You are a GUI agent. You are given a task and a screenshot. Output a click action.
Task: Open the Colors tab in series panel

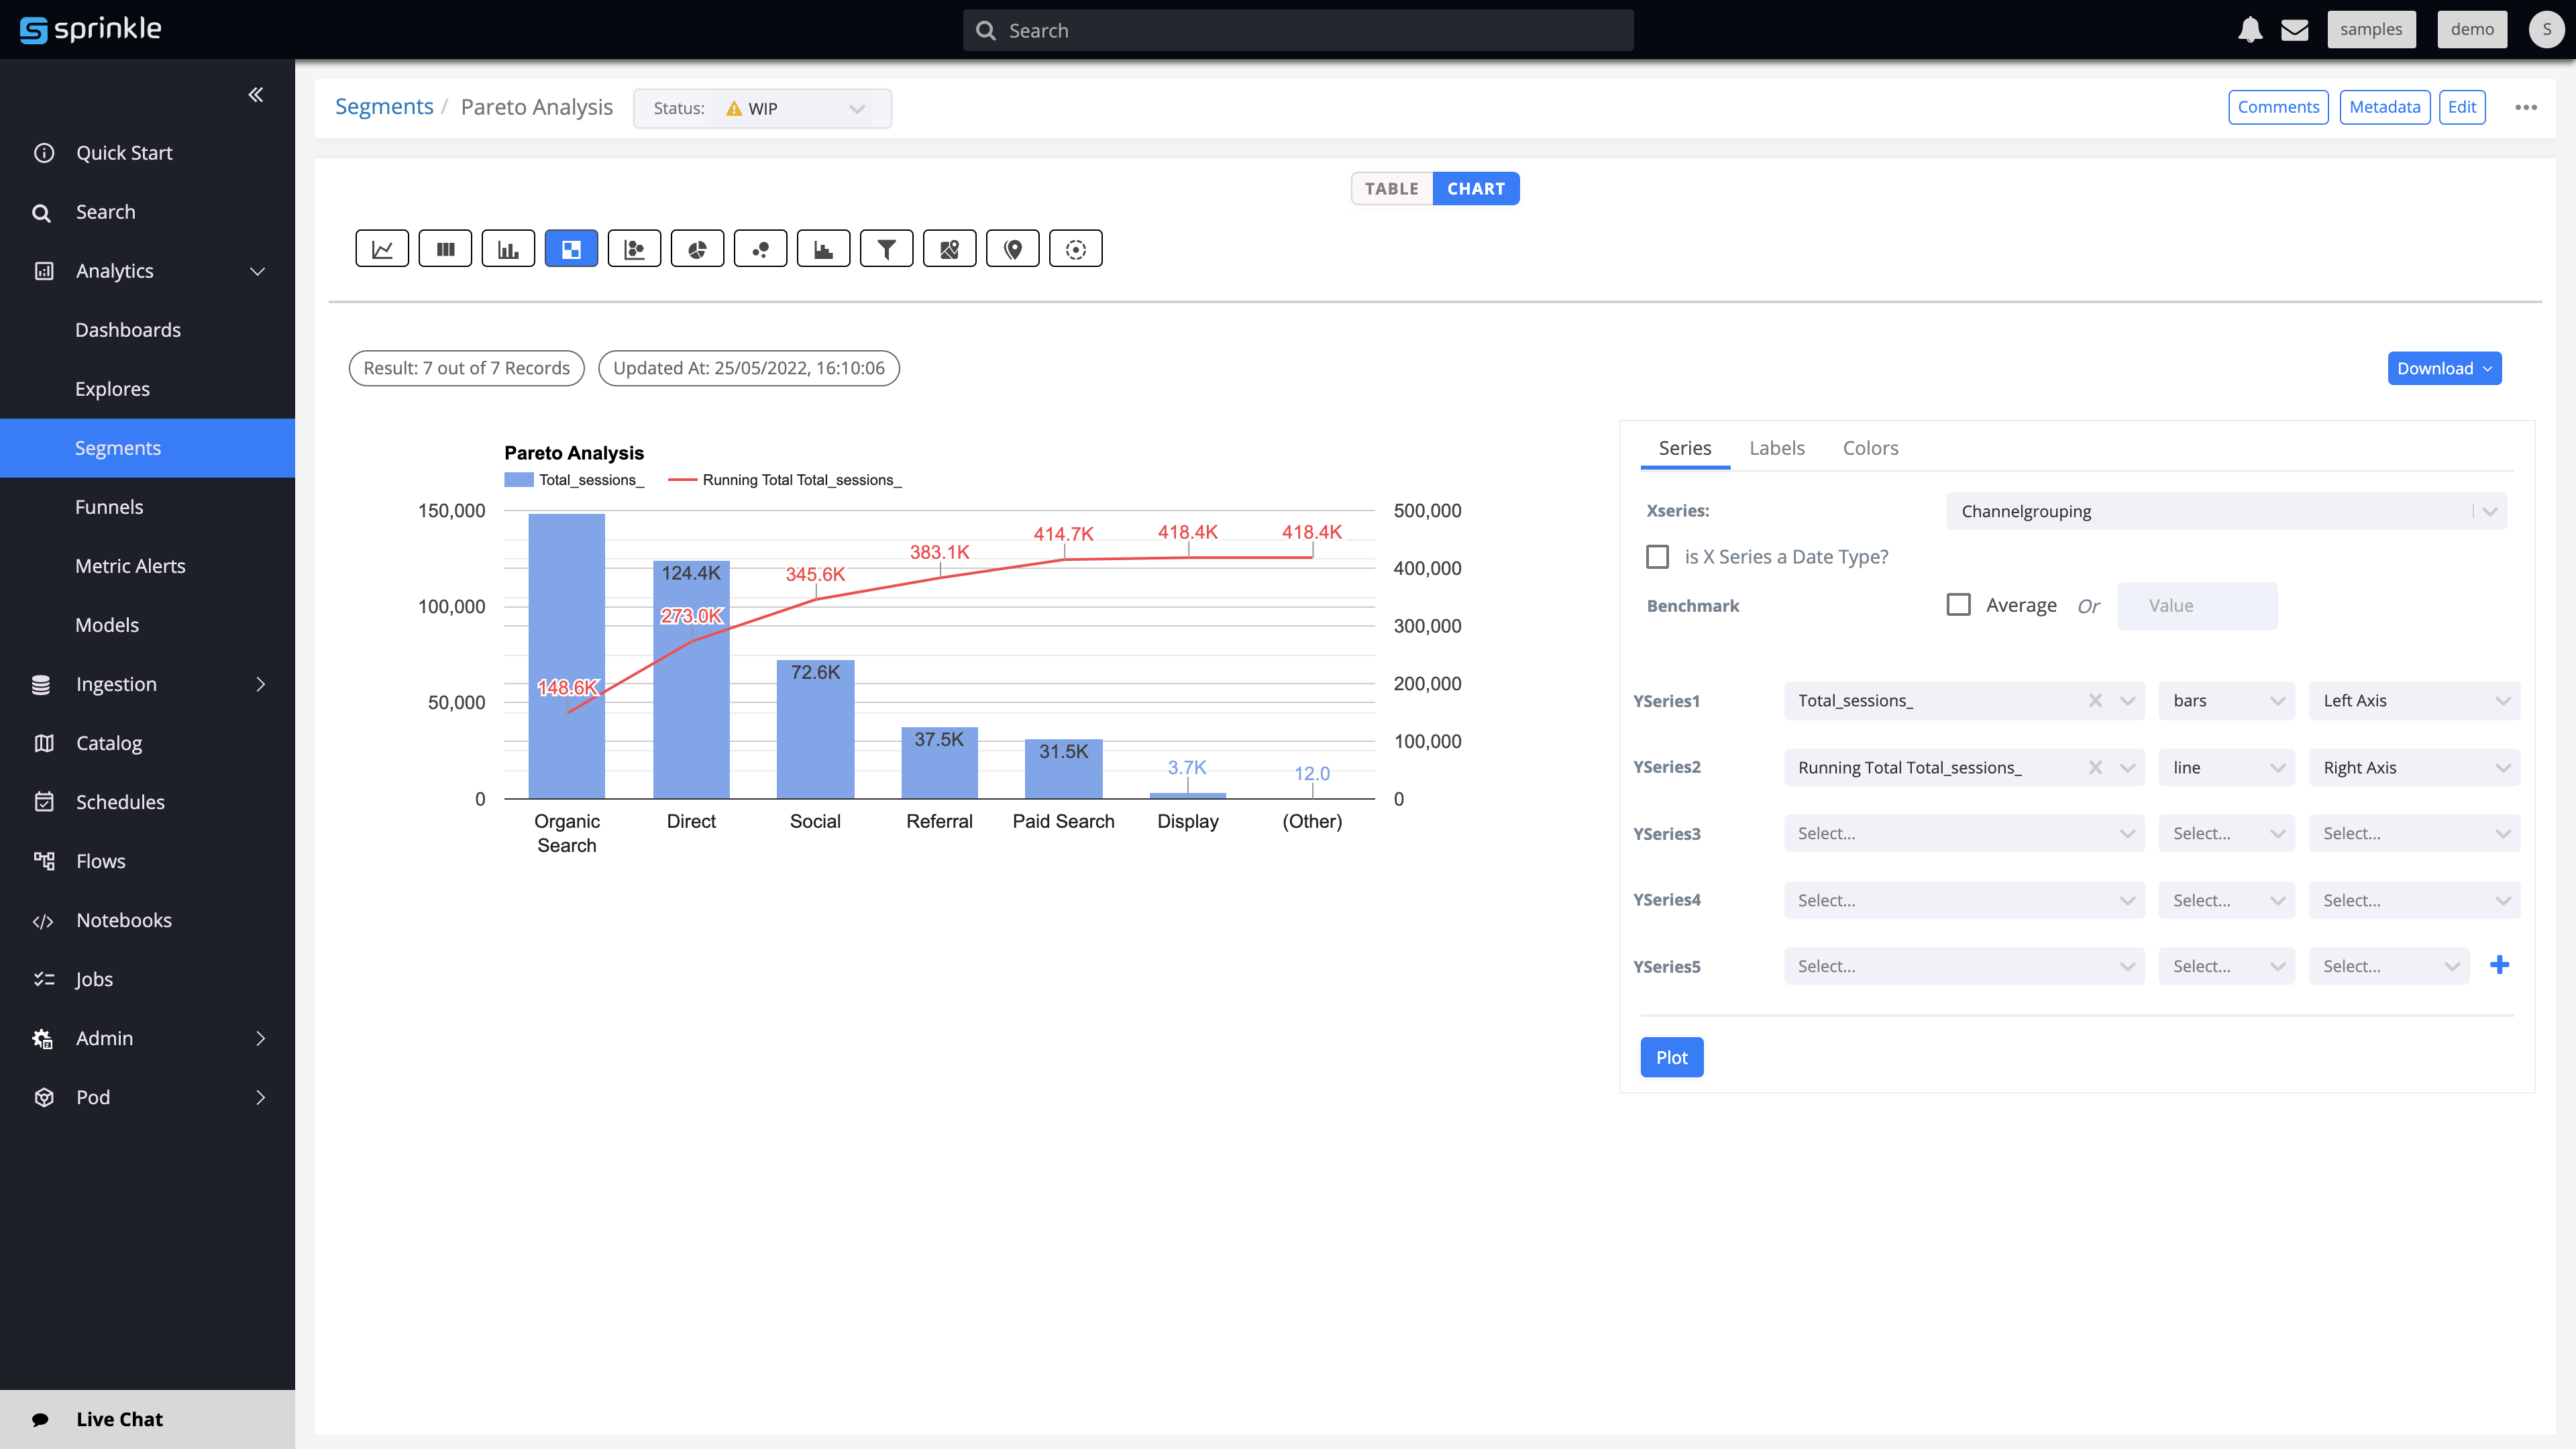tap(1870, 448)
